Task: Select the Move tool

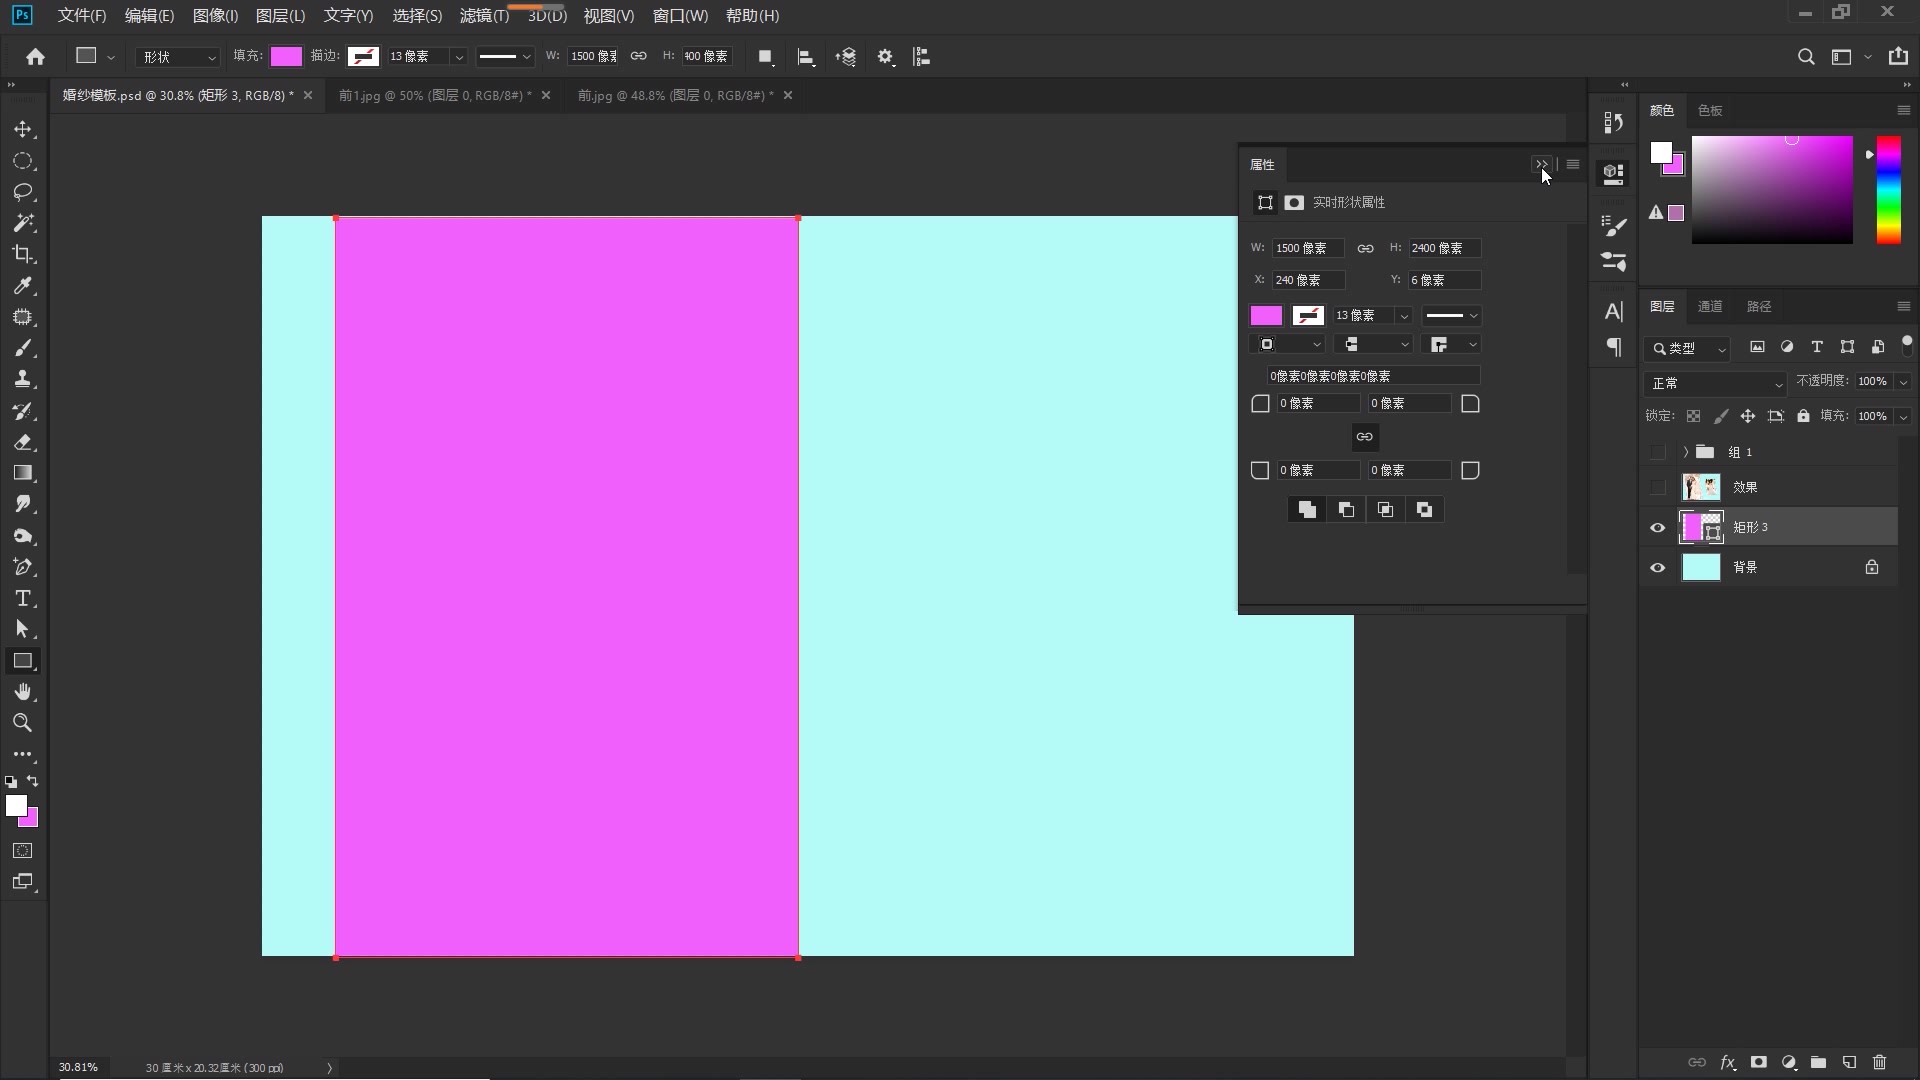Action: point(23,130)
